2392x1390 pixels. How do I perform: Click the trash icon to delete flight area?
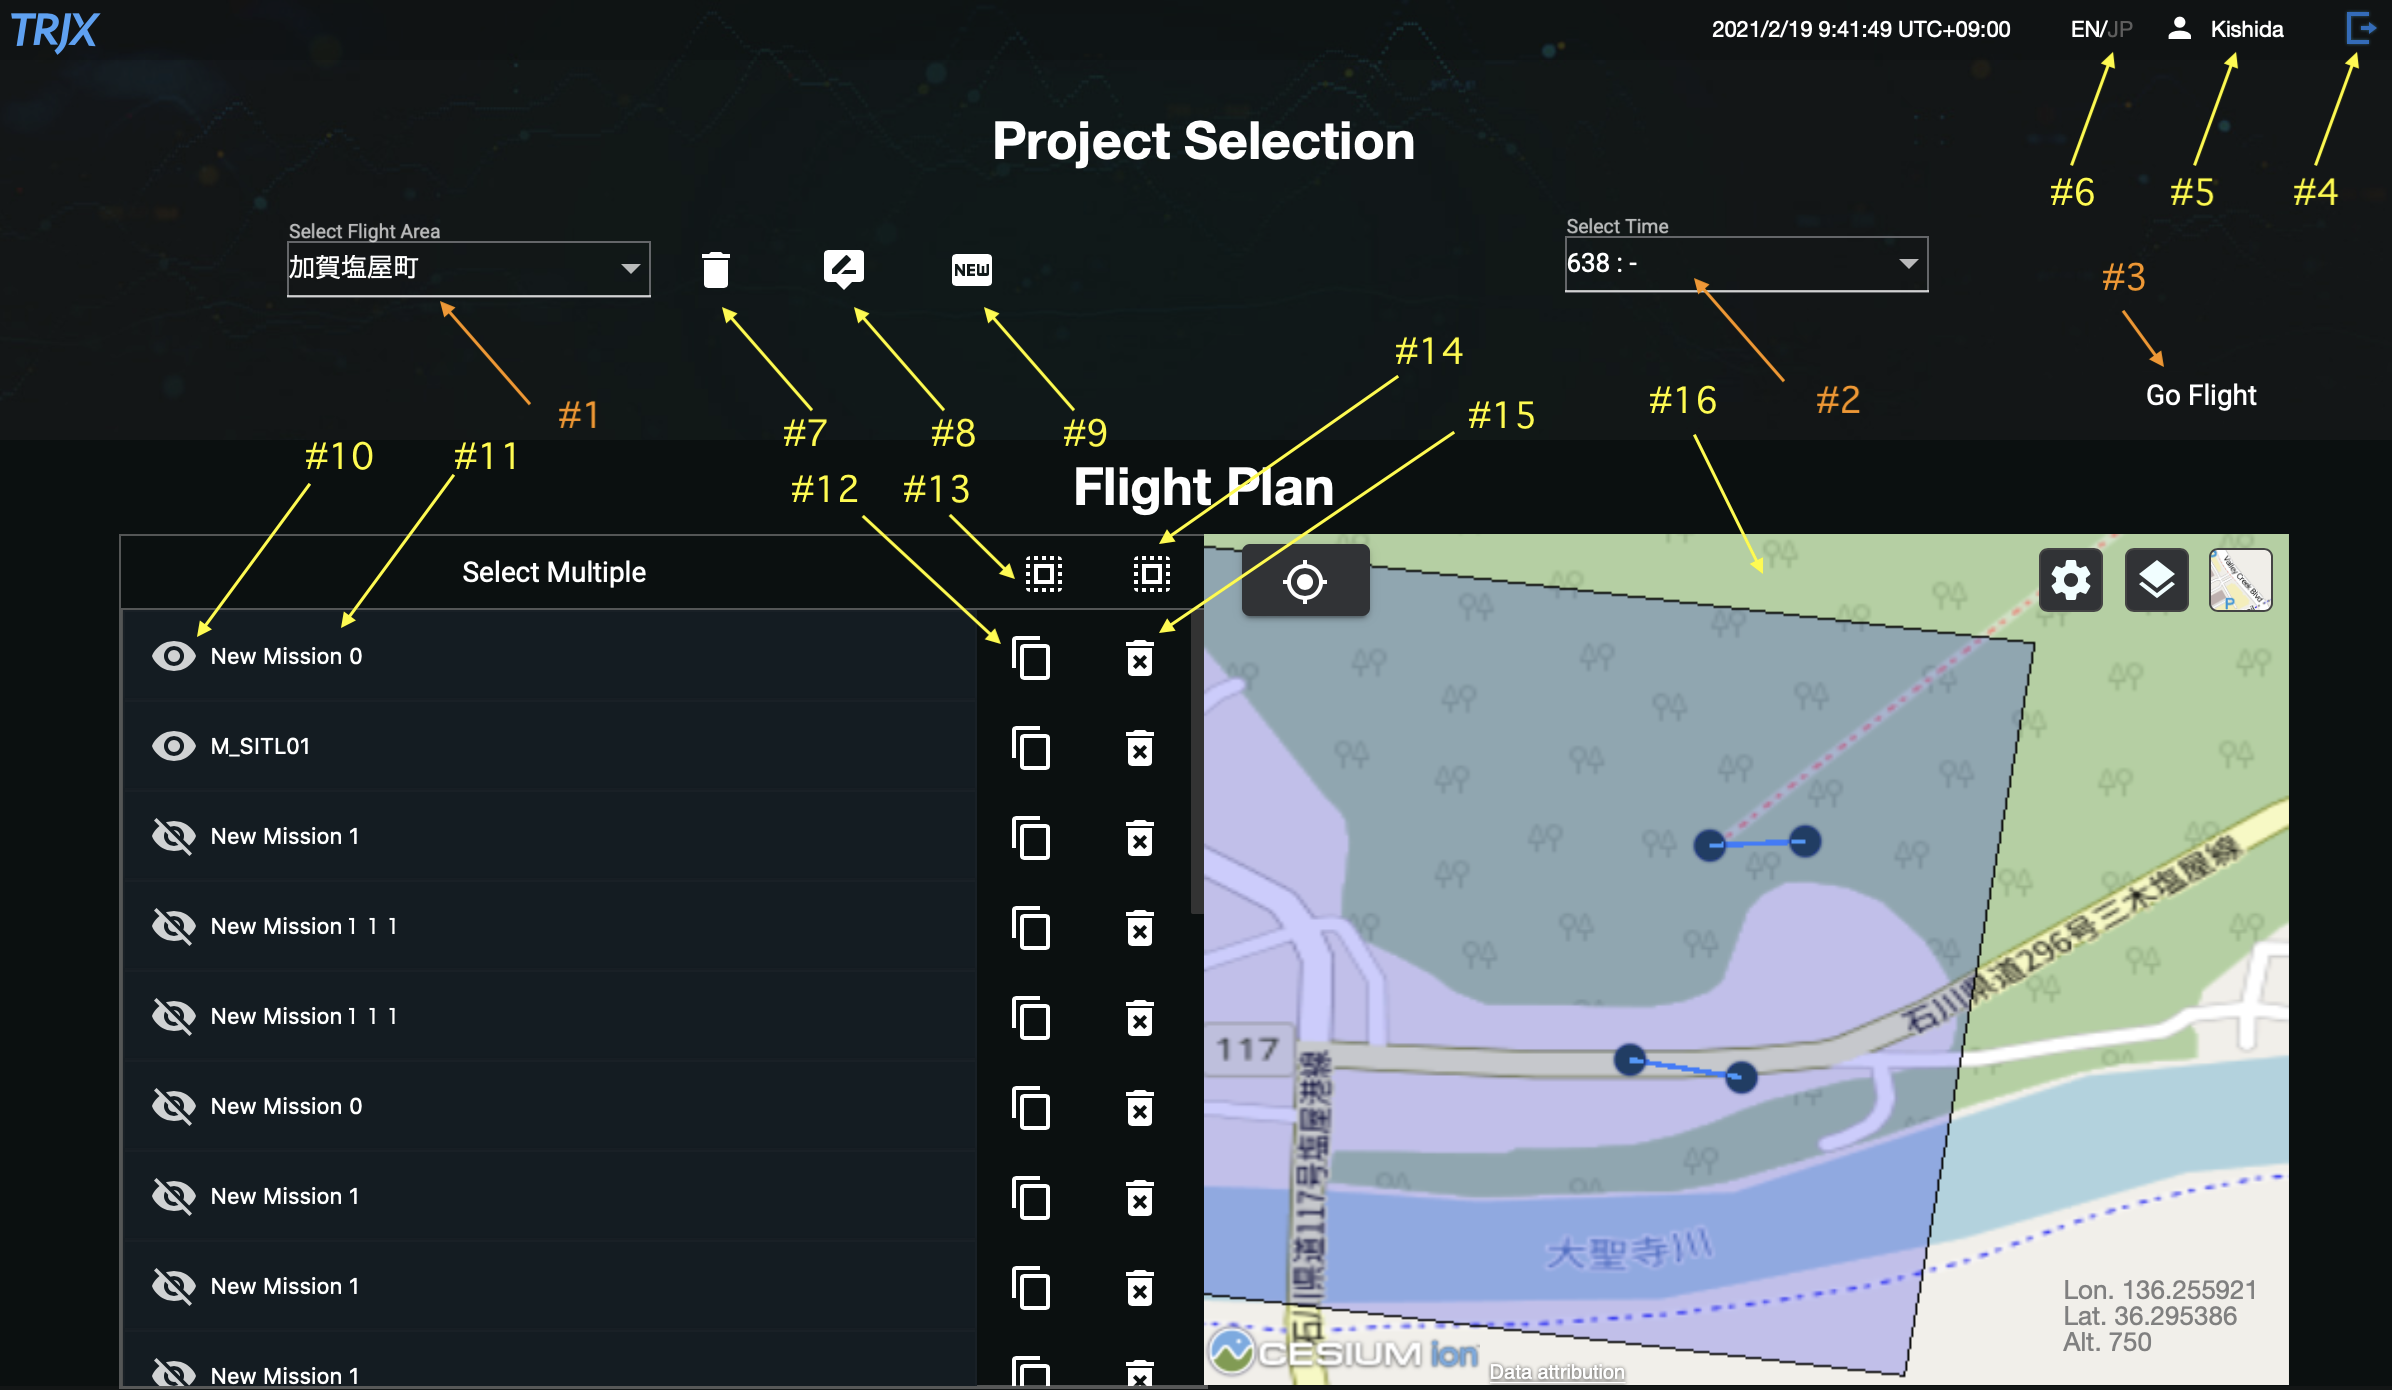pos(715,269)
